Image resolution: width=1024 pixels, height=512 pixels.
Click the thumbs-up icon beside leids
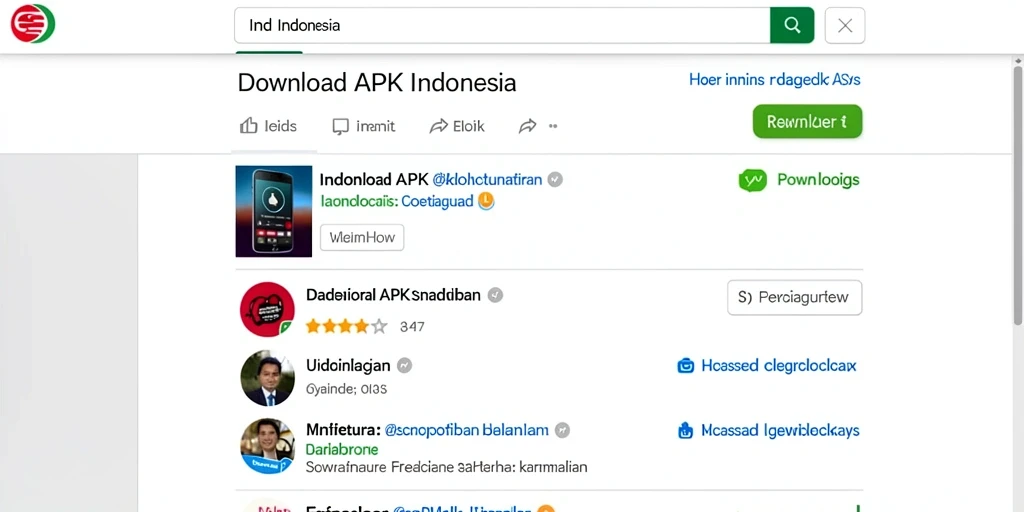pos(249,126)
